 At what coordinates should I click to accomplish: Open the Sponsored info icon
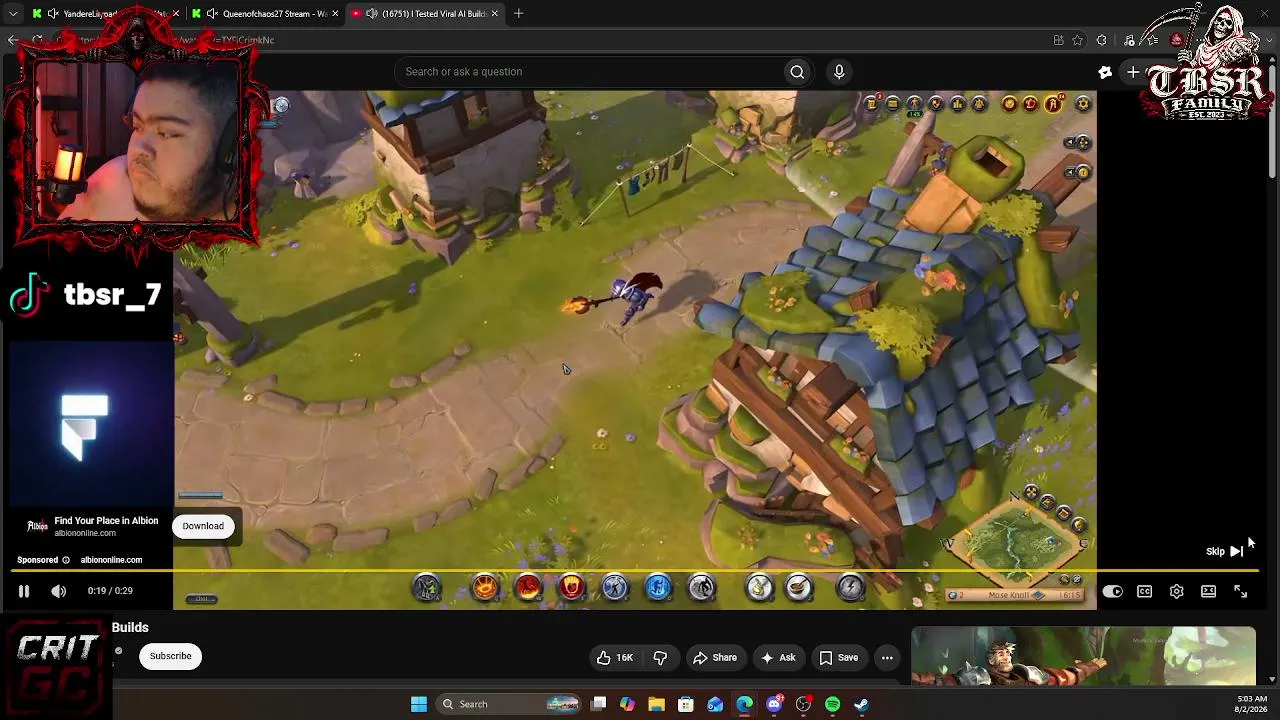point(66,560)
